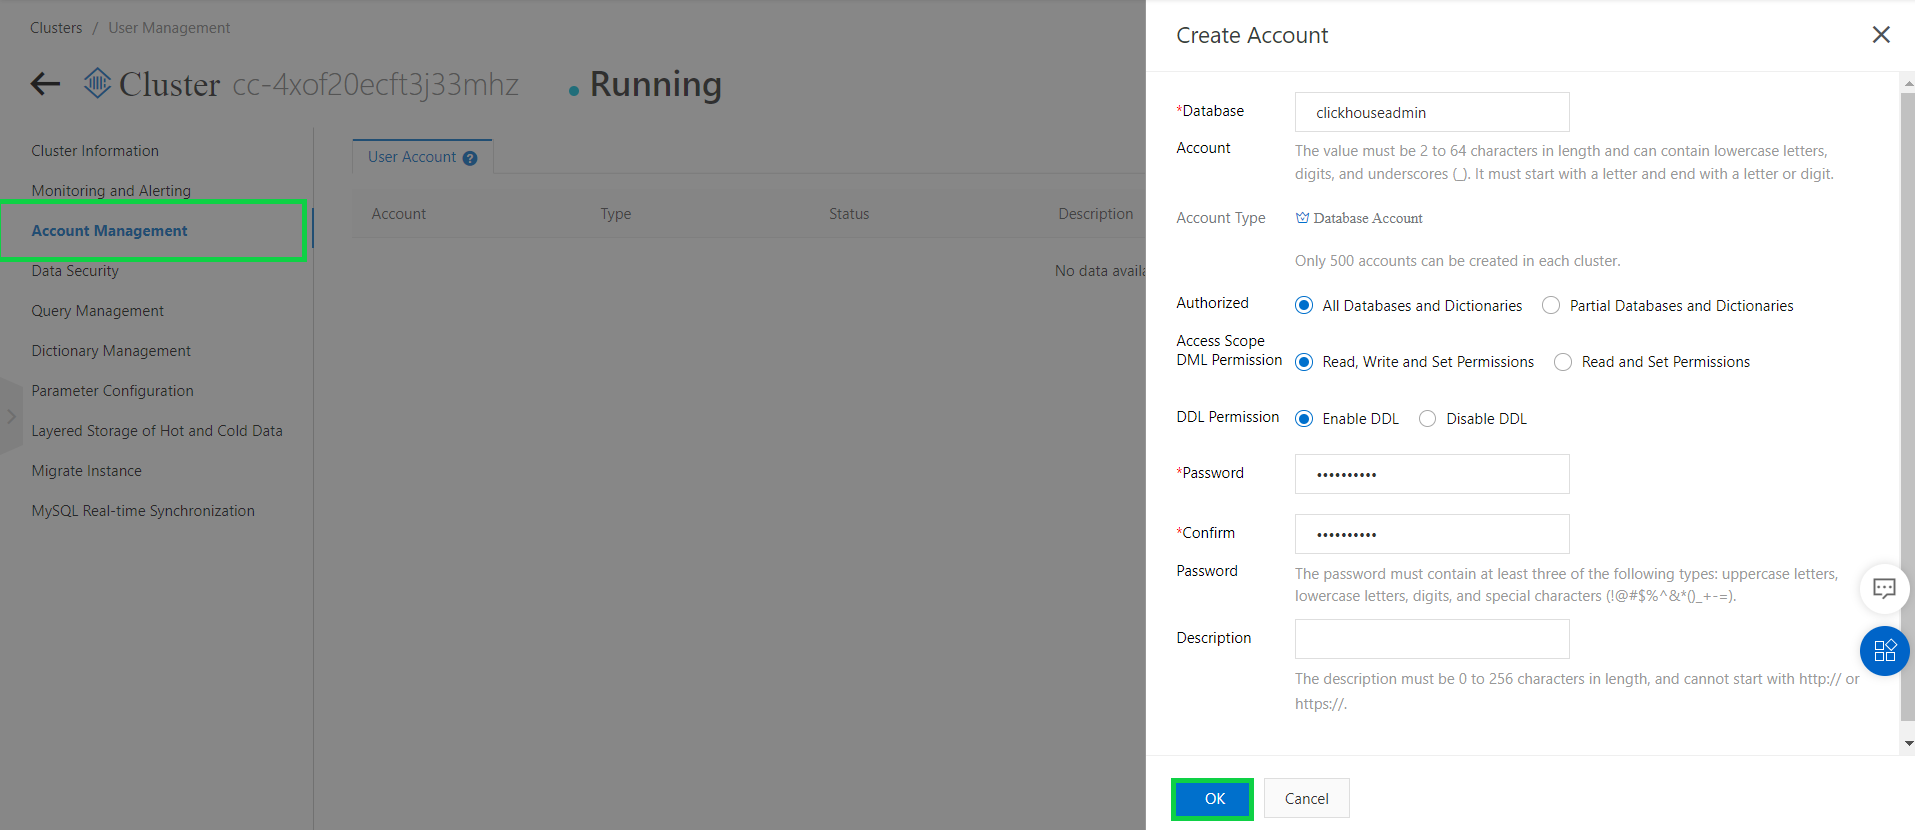
Task: Open MySQL Real-time Synchronization page
Action: (143, 511)
